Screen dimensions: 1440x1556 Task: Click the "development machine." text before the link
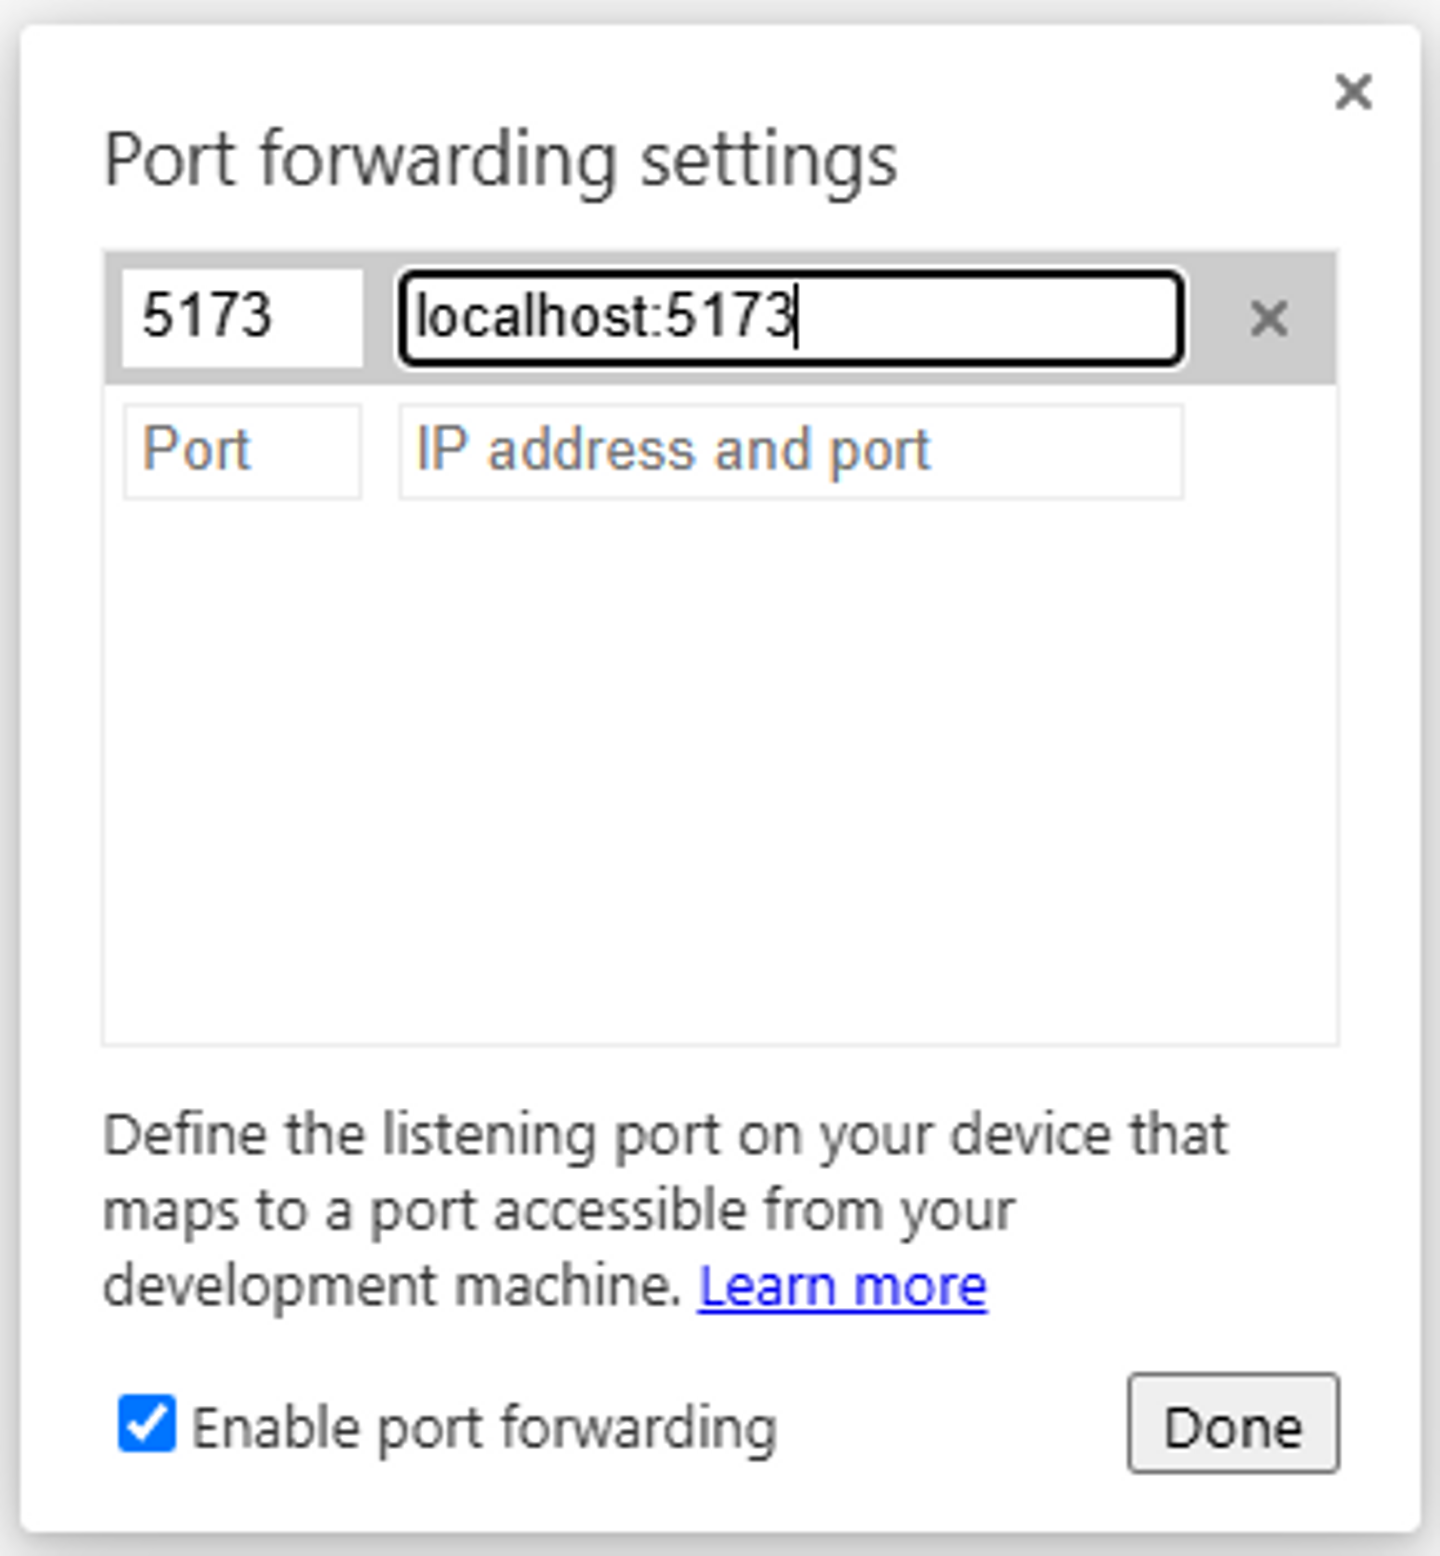coord(392,1286)
